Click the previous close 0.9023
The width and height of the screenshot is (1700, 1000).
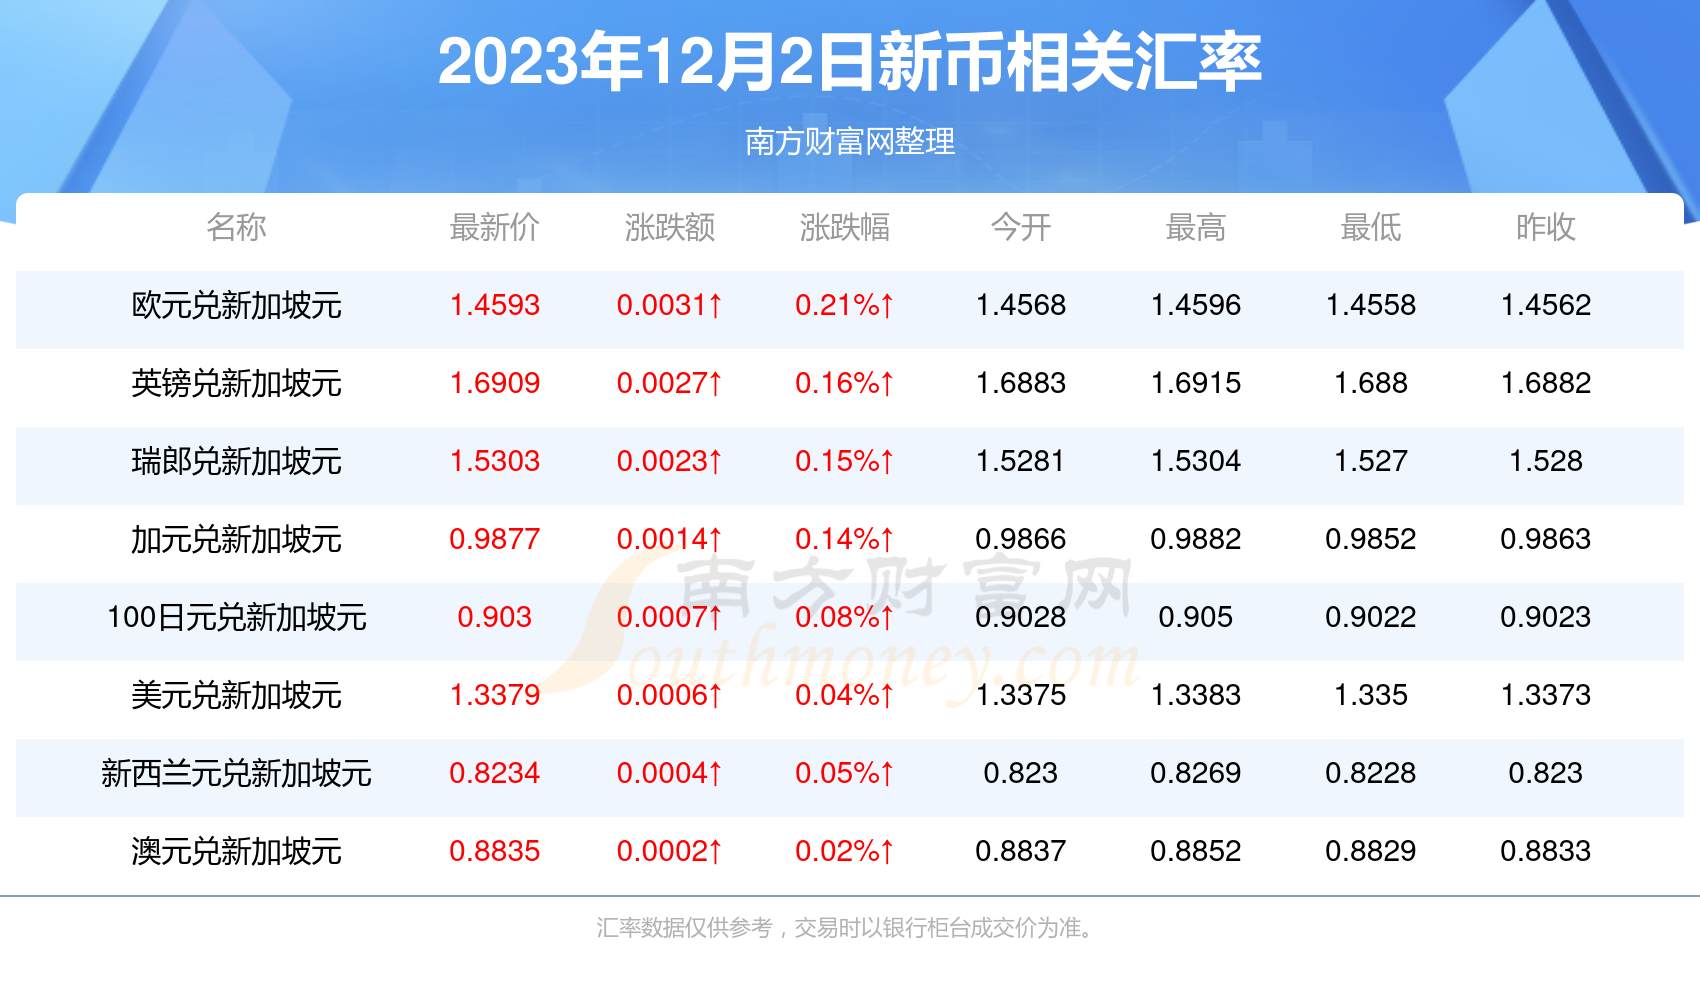tap(1546, 617)
